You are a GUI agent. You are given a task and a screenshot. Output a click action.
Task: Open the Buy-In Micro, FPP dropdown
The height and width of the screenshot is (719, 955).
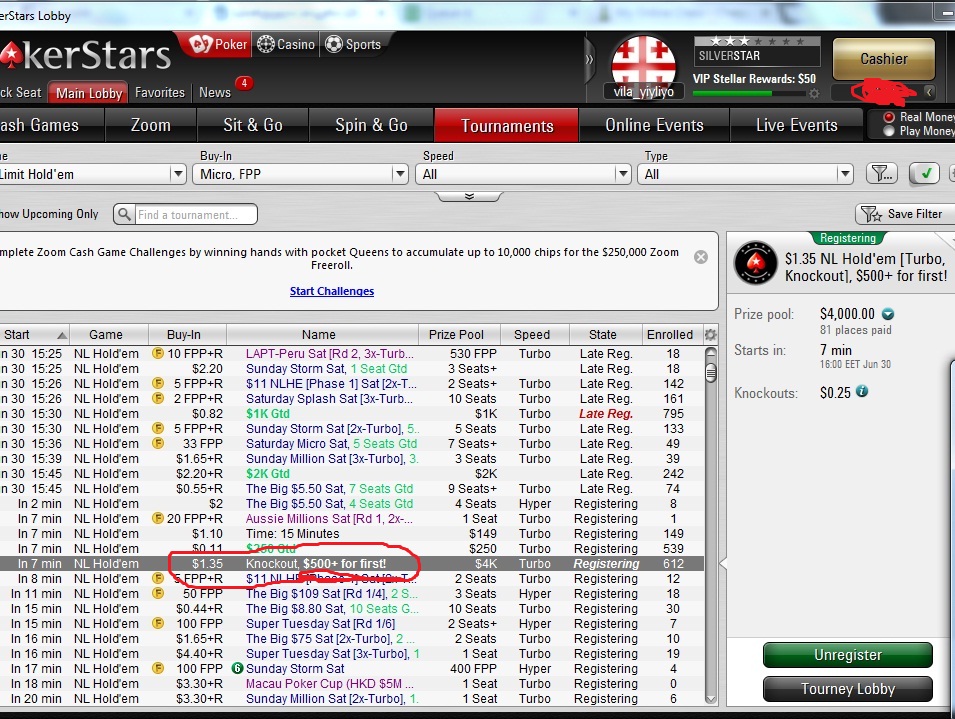[300, 174]
